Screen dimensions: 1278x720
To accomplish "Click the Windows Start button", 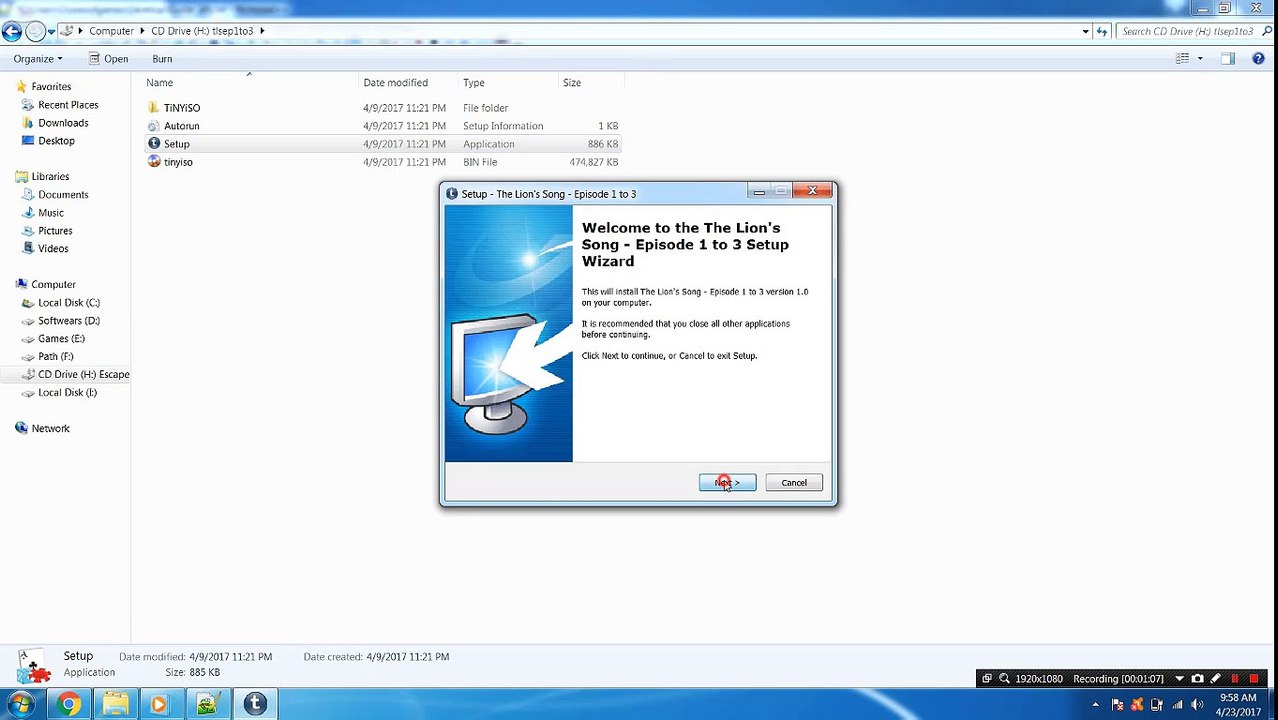I will click(x=21, y=705).
